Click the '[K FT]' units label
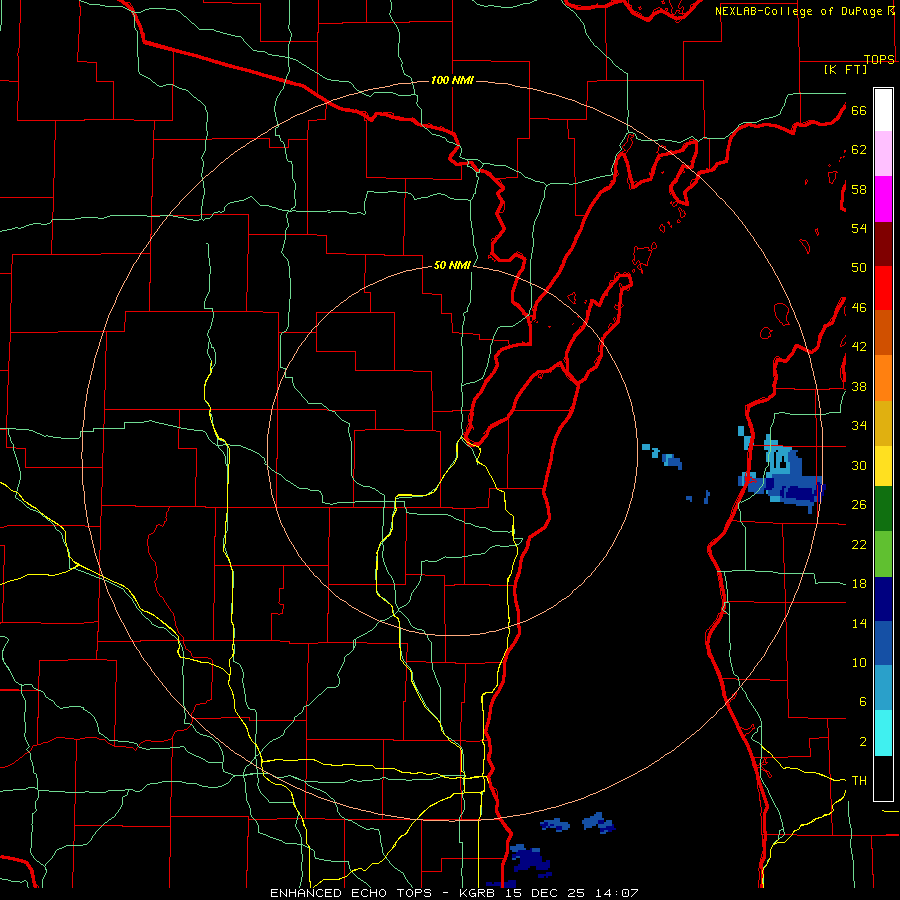The height and width of the screenshot is (900, 900). (x=845, y=70)
